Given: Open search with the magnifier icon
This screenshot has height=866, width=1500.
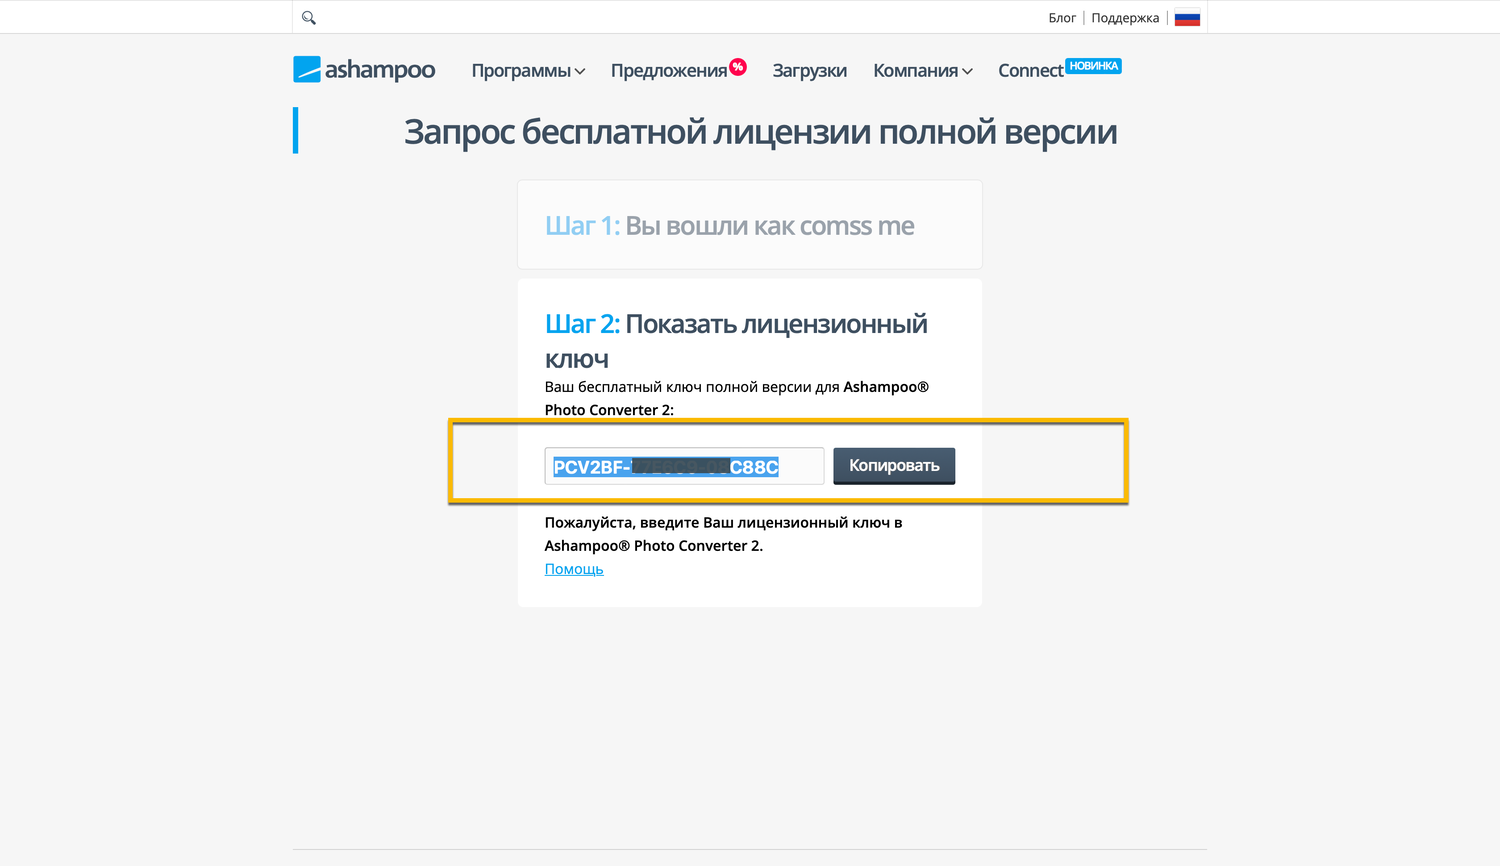Looking at the screenshot, I should tap(309, 18).
